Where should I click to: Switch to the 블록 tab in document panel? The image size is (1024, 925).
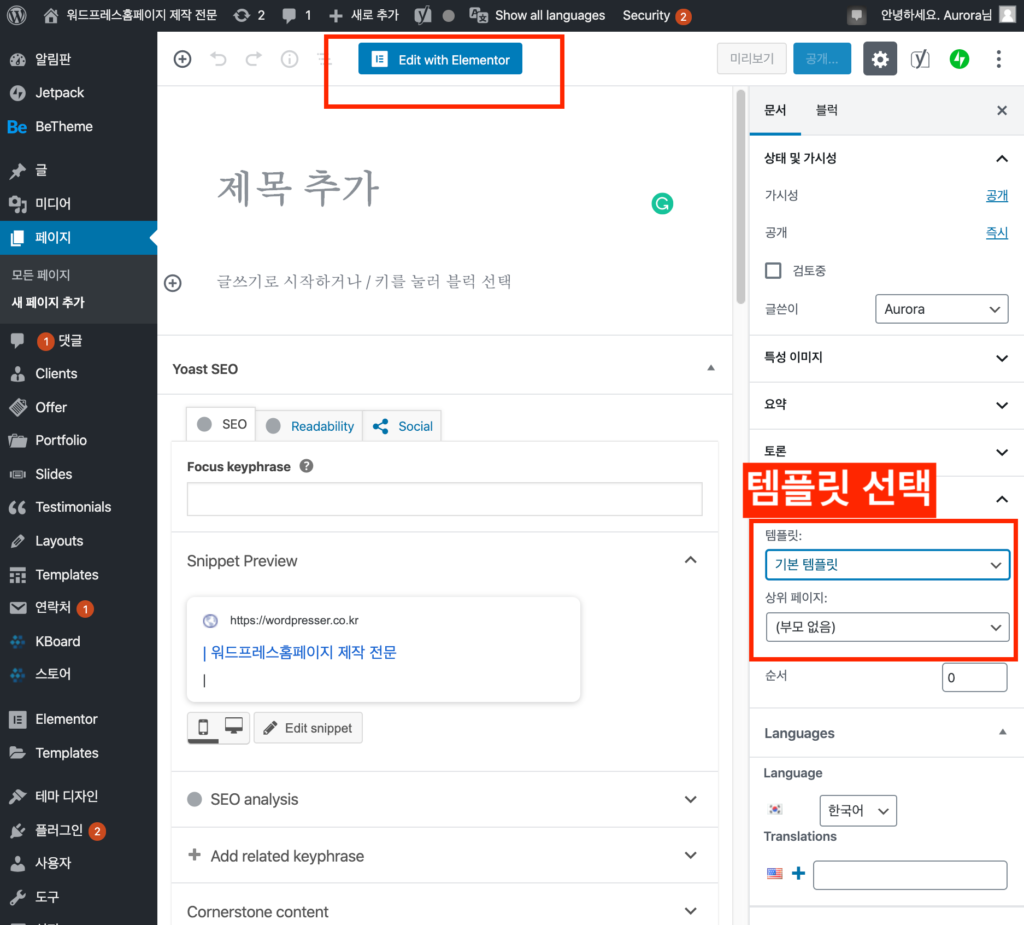(825, 111)
